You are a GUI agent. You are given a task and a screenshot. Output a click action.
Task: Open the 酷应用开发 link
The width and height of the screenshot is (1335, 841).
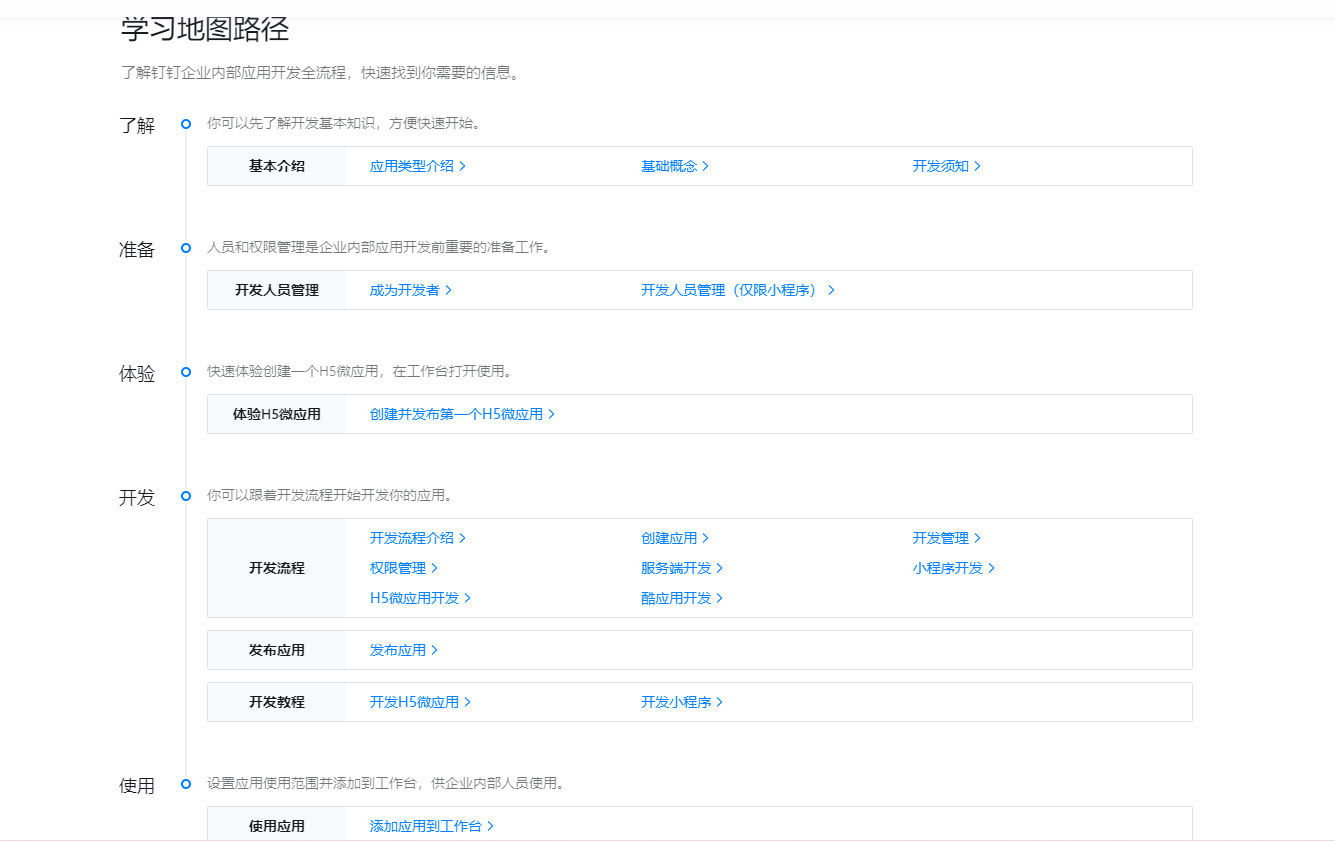(x=682, y=598)
